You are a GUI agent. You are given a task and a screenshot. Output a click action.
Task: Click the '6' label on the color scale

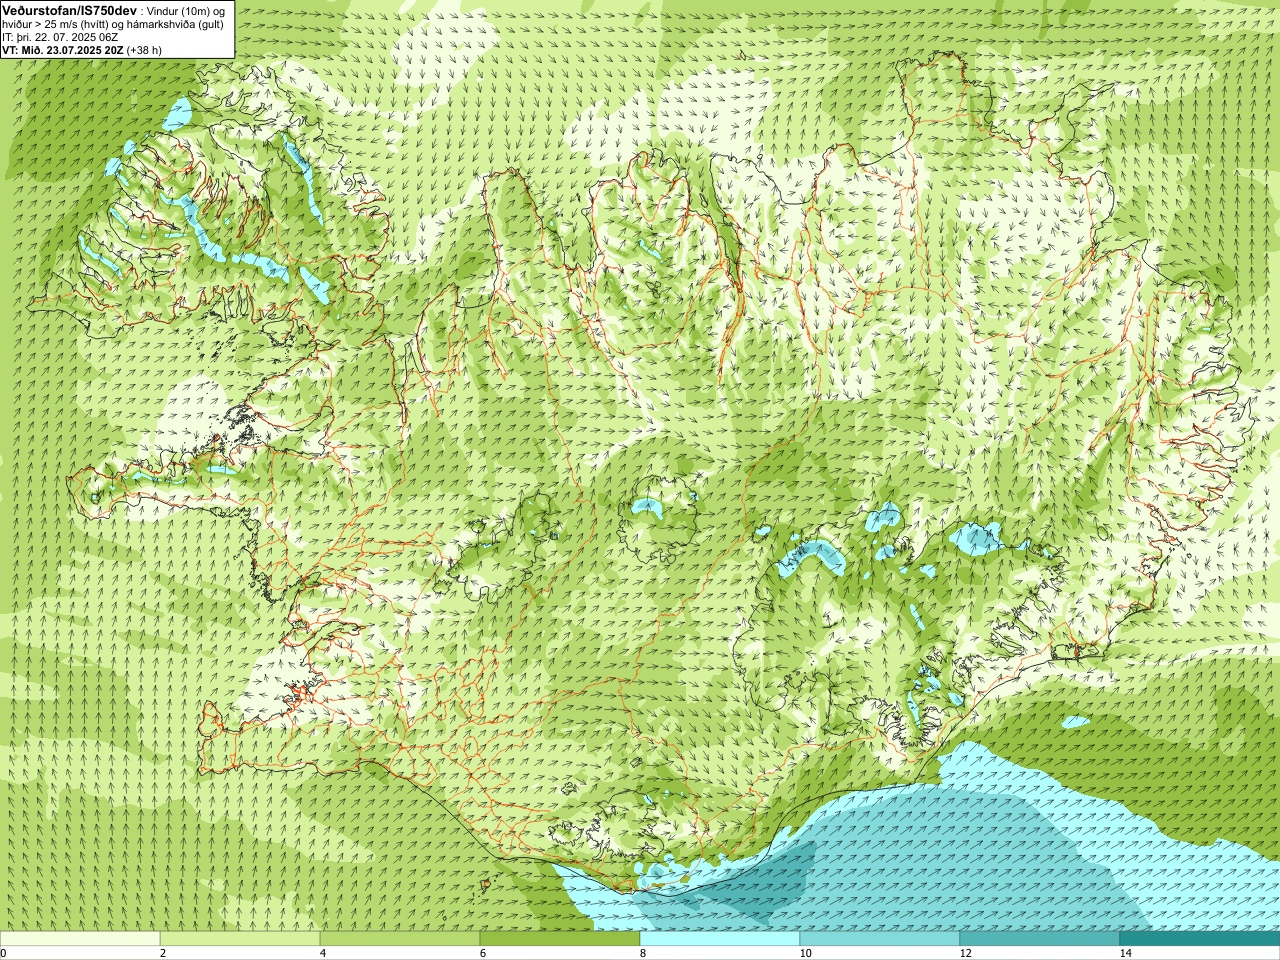coord(483,953)
